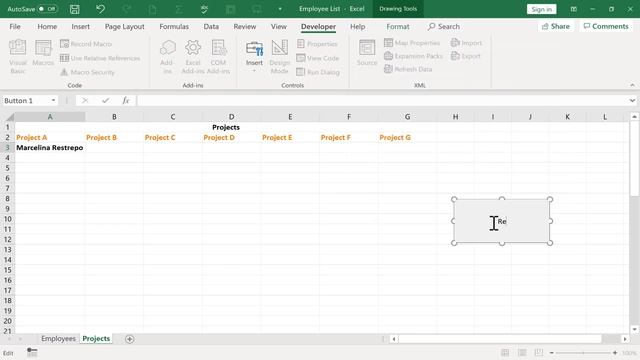Toggle AutoSave switch
Viewport: 640px width, 360px height.
48,9
